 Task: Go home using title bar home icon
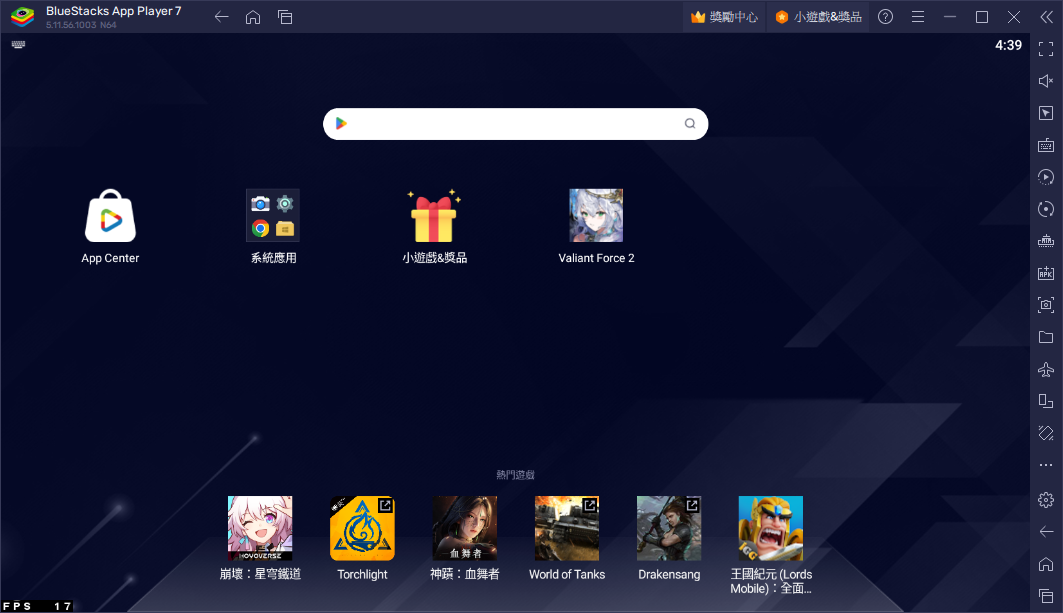[x=253, y=17]
